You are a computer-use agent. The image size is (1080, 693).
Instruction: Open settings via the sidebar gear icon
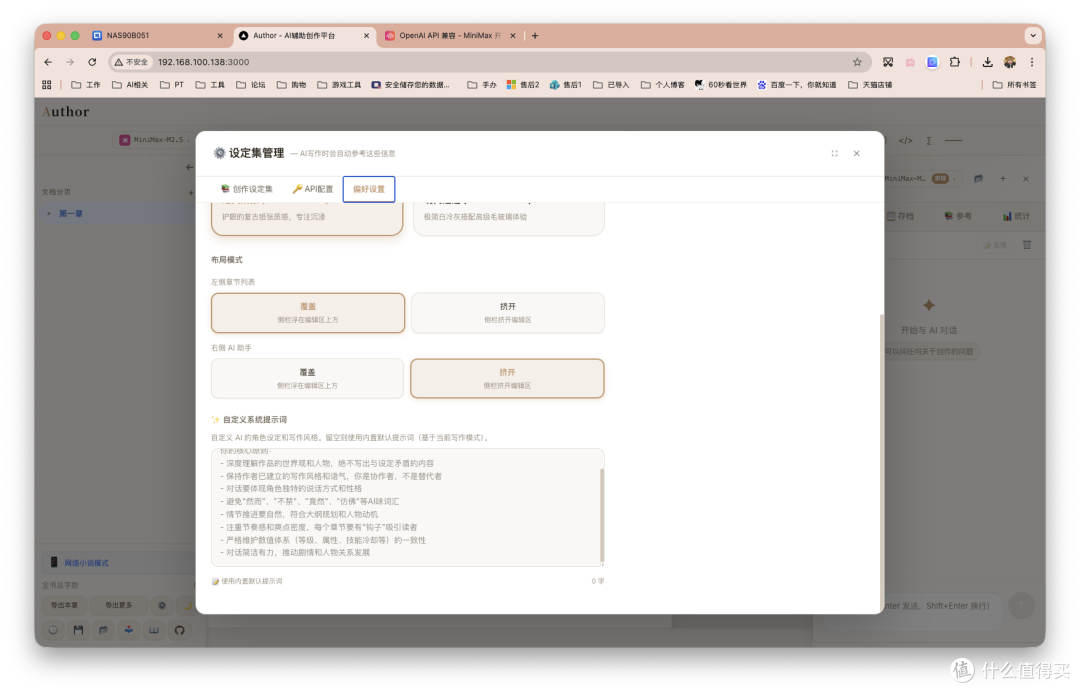click(x=162, y=606)
